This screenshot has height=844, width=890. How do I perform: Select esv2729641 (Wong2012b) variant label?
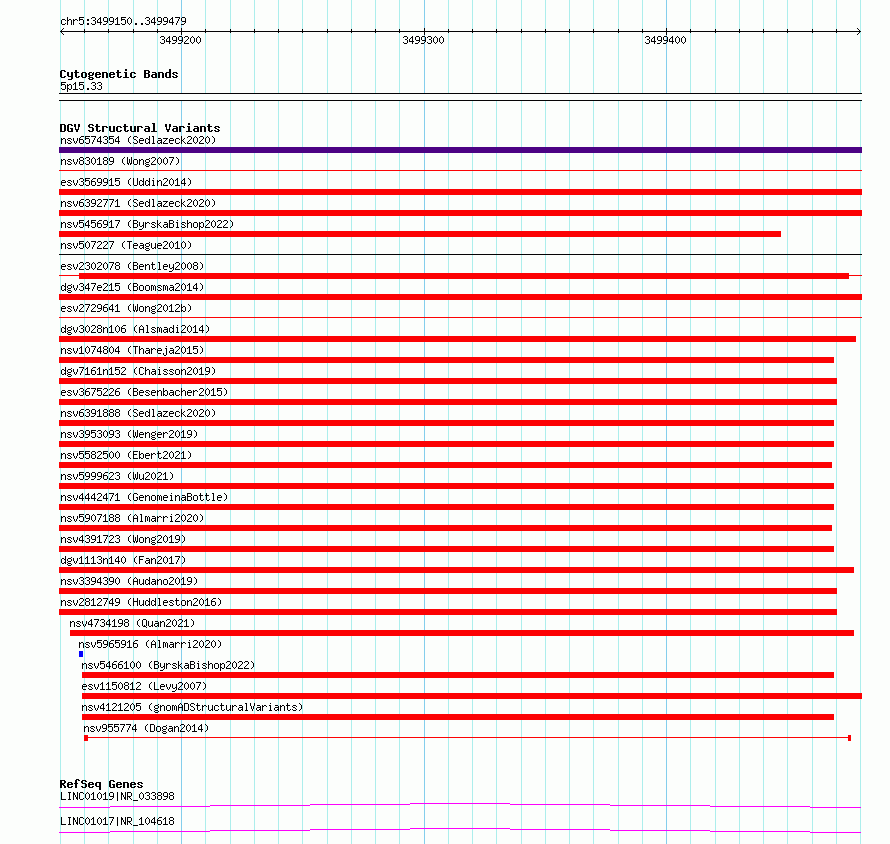(x=126, y=308)
